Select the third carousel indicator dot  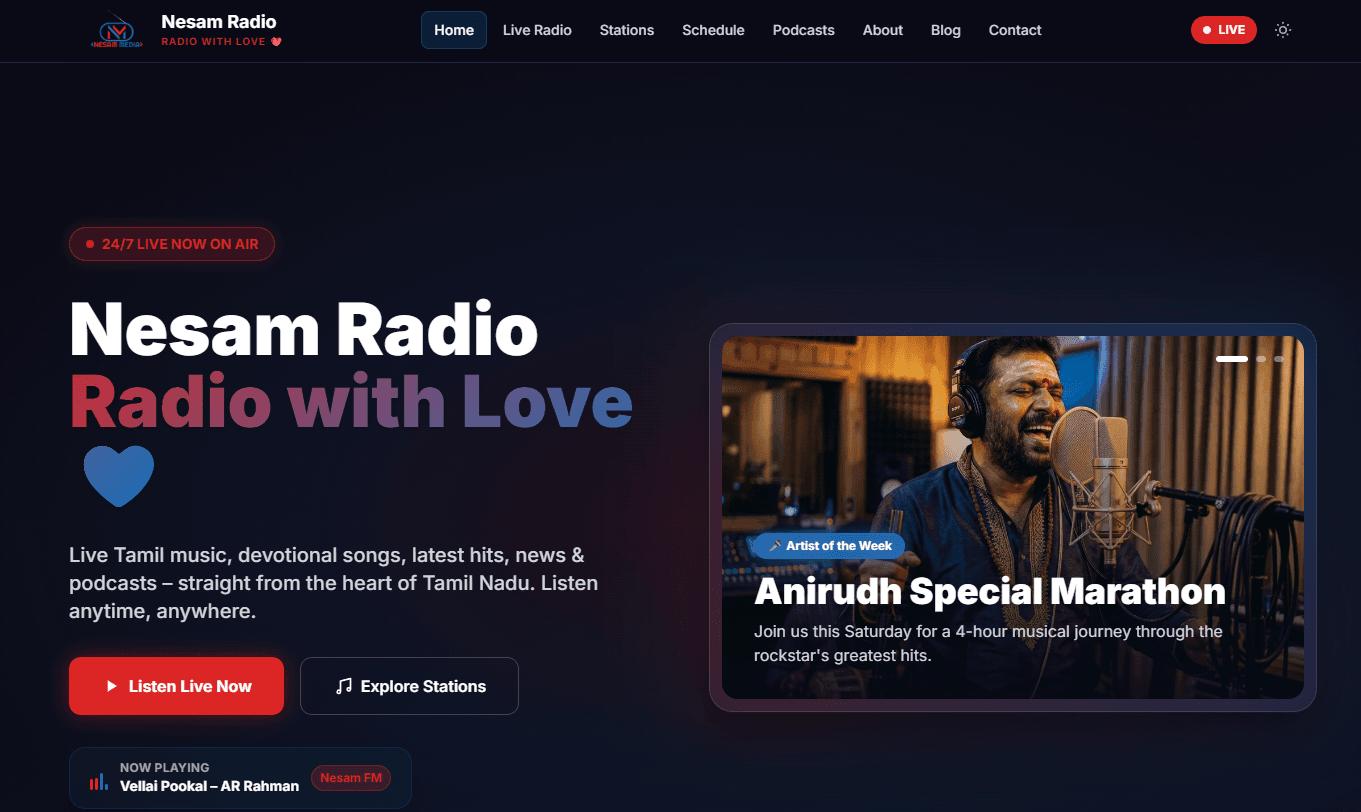coord(1279,359)
